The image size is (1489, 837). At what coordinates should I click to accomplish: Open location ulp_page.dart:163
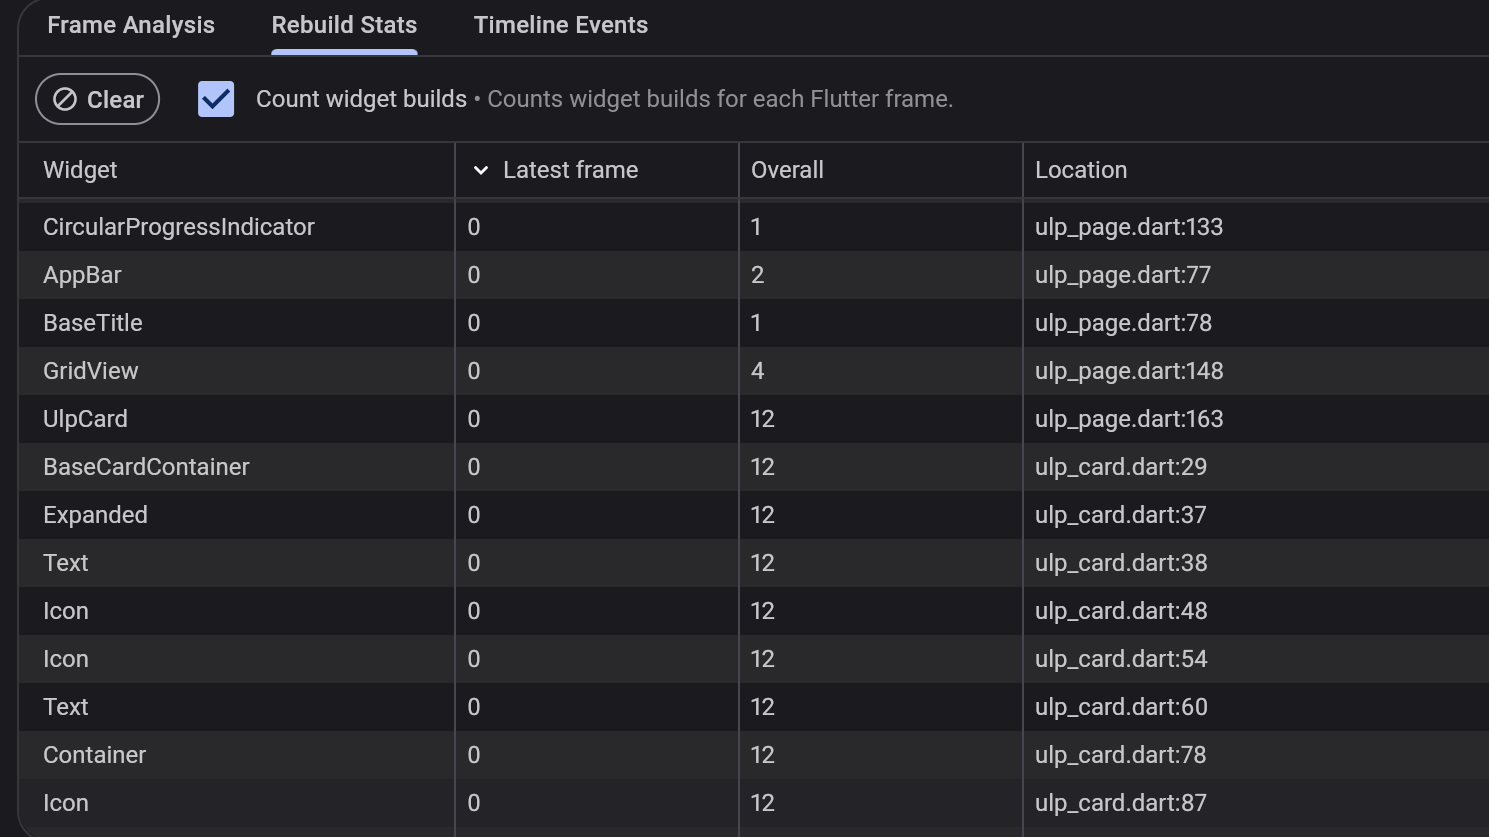(x=1129, y=419)
